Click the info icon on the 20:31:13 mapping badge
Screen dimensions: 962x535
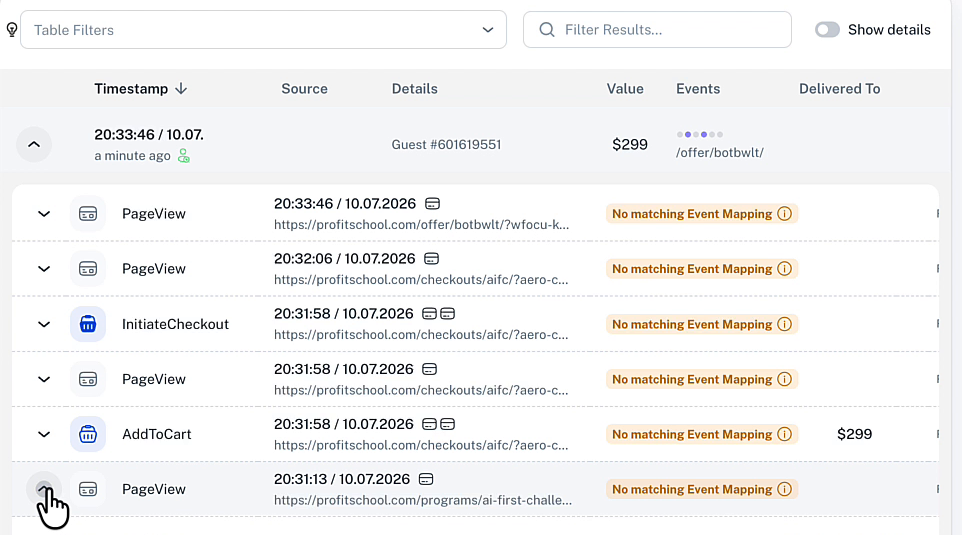click(784, 489)
